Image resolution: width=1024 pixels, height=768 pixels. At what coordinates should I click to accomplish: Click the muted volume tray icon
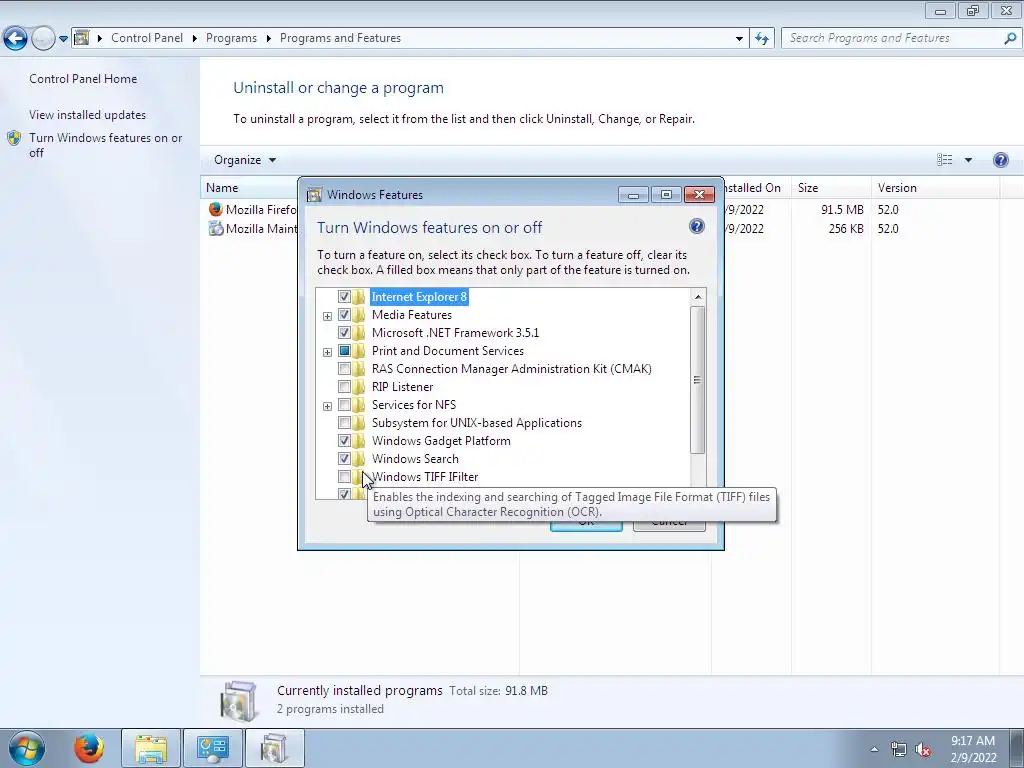[x=923, y=750]
